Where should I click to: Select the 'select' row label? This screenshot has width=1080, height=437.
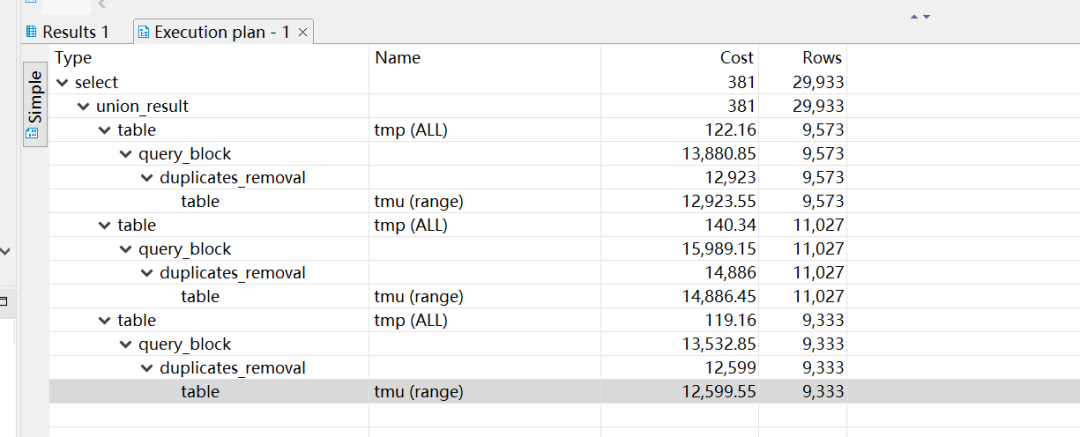click(x=96, y=83)
